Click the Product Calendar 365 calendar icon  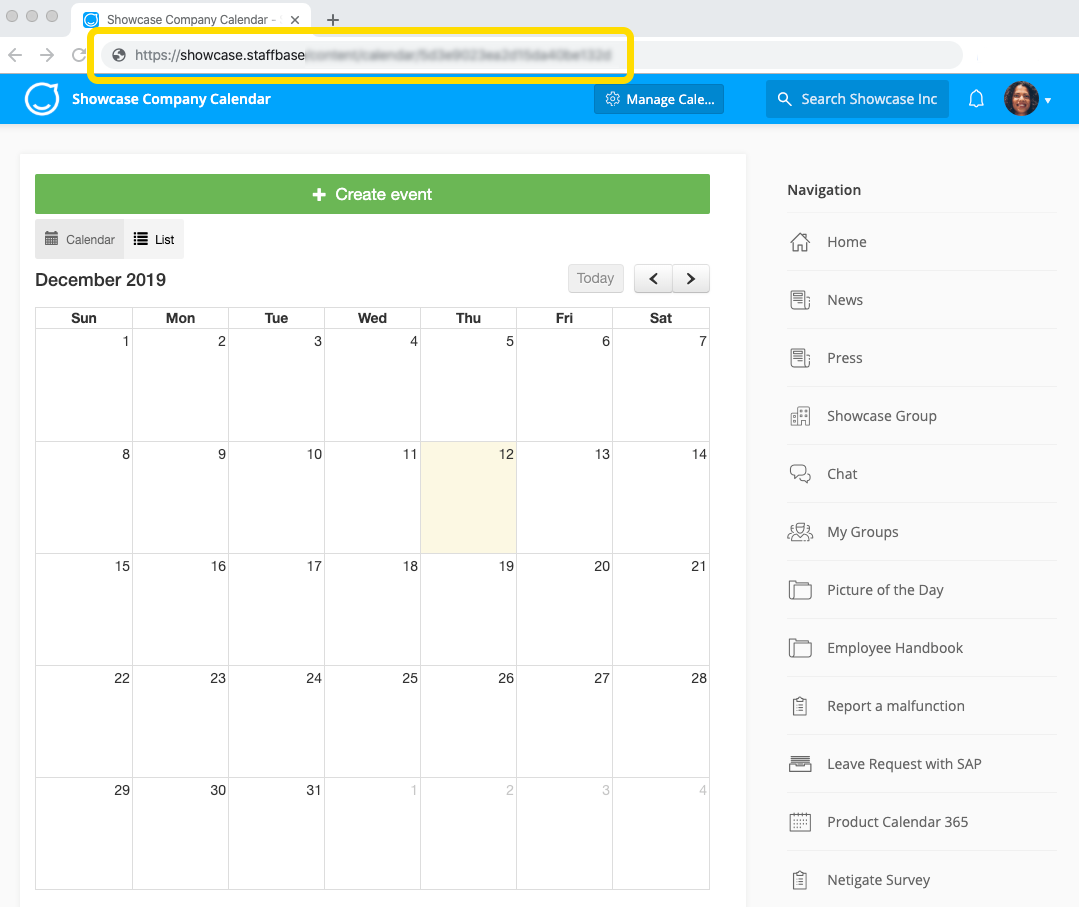(800, 822)
